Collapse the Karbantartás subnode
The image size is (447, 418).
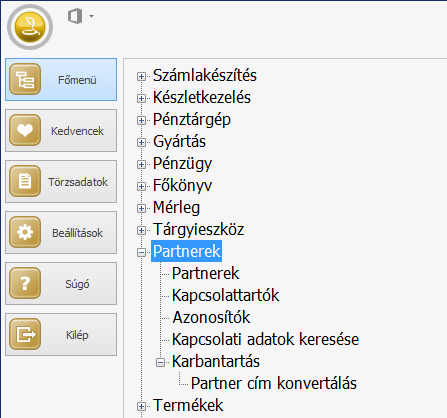[161, 362]
